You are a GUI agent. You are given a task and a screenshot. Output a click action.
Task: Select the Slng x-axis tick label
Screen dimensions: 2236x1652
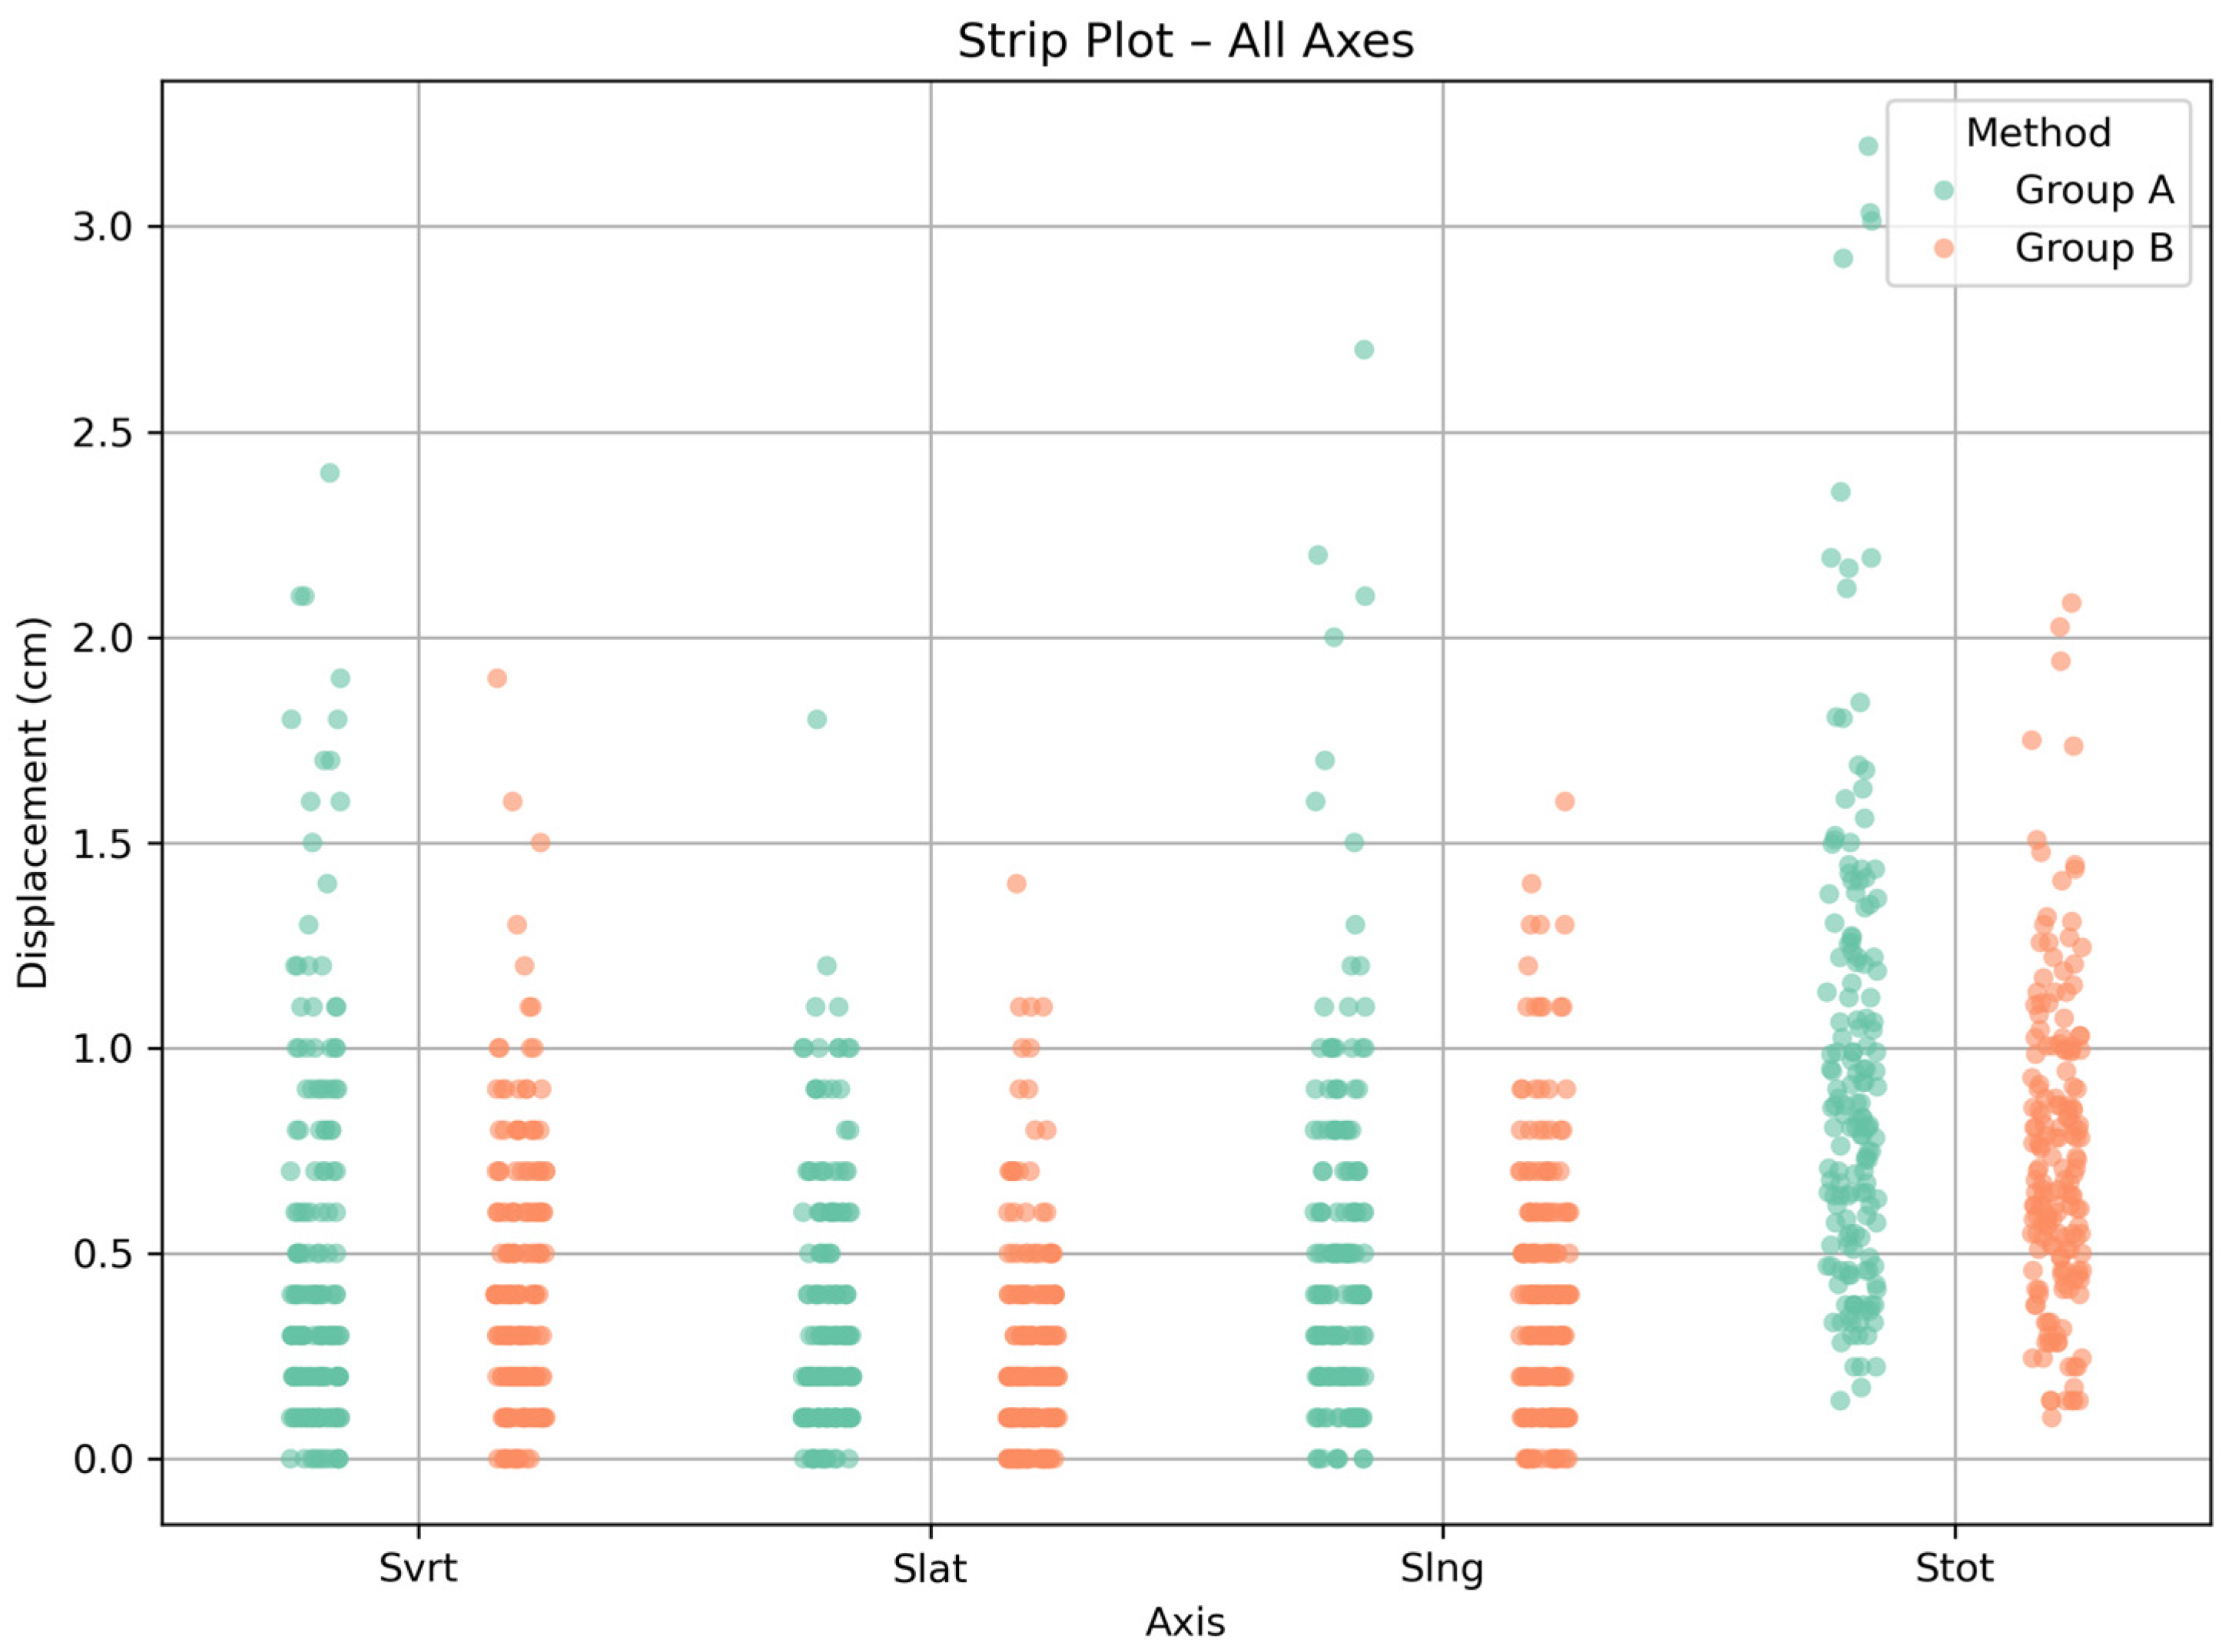click(x=1442, y=1567)
